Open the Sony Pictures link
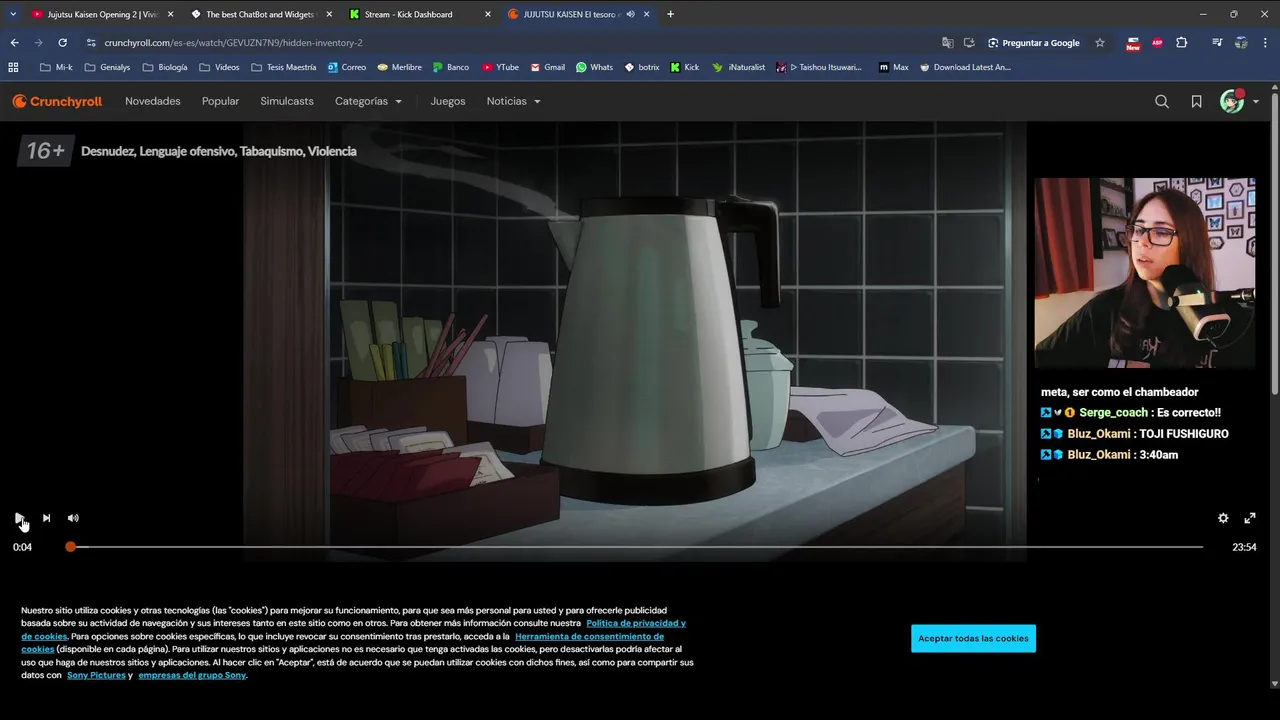1280x720 pixels. [96, 675]
